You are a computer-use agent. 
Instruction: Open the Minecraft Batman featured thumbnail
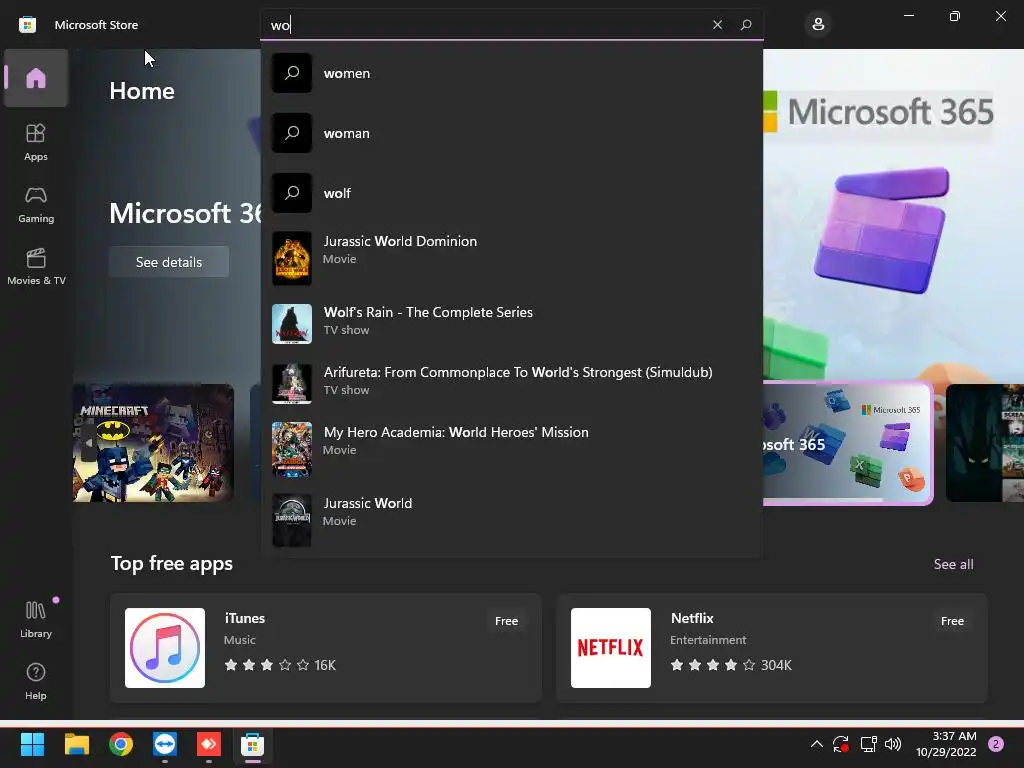(153, 443)
